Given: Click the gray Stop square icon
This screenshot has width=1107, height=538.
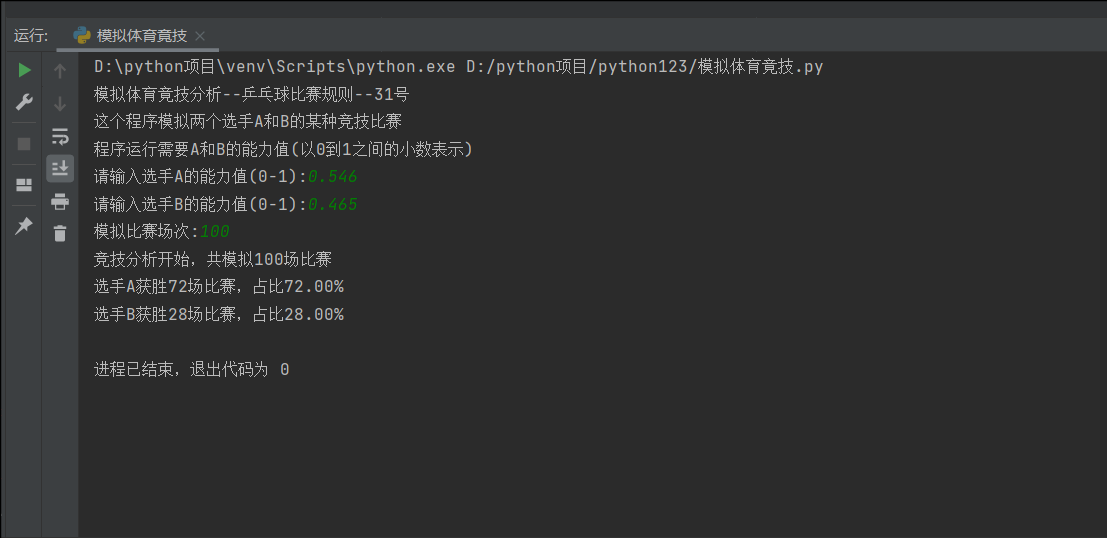Looking at the screenshot, I should point(24,144).
